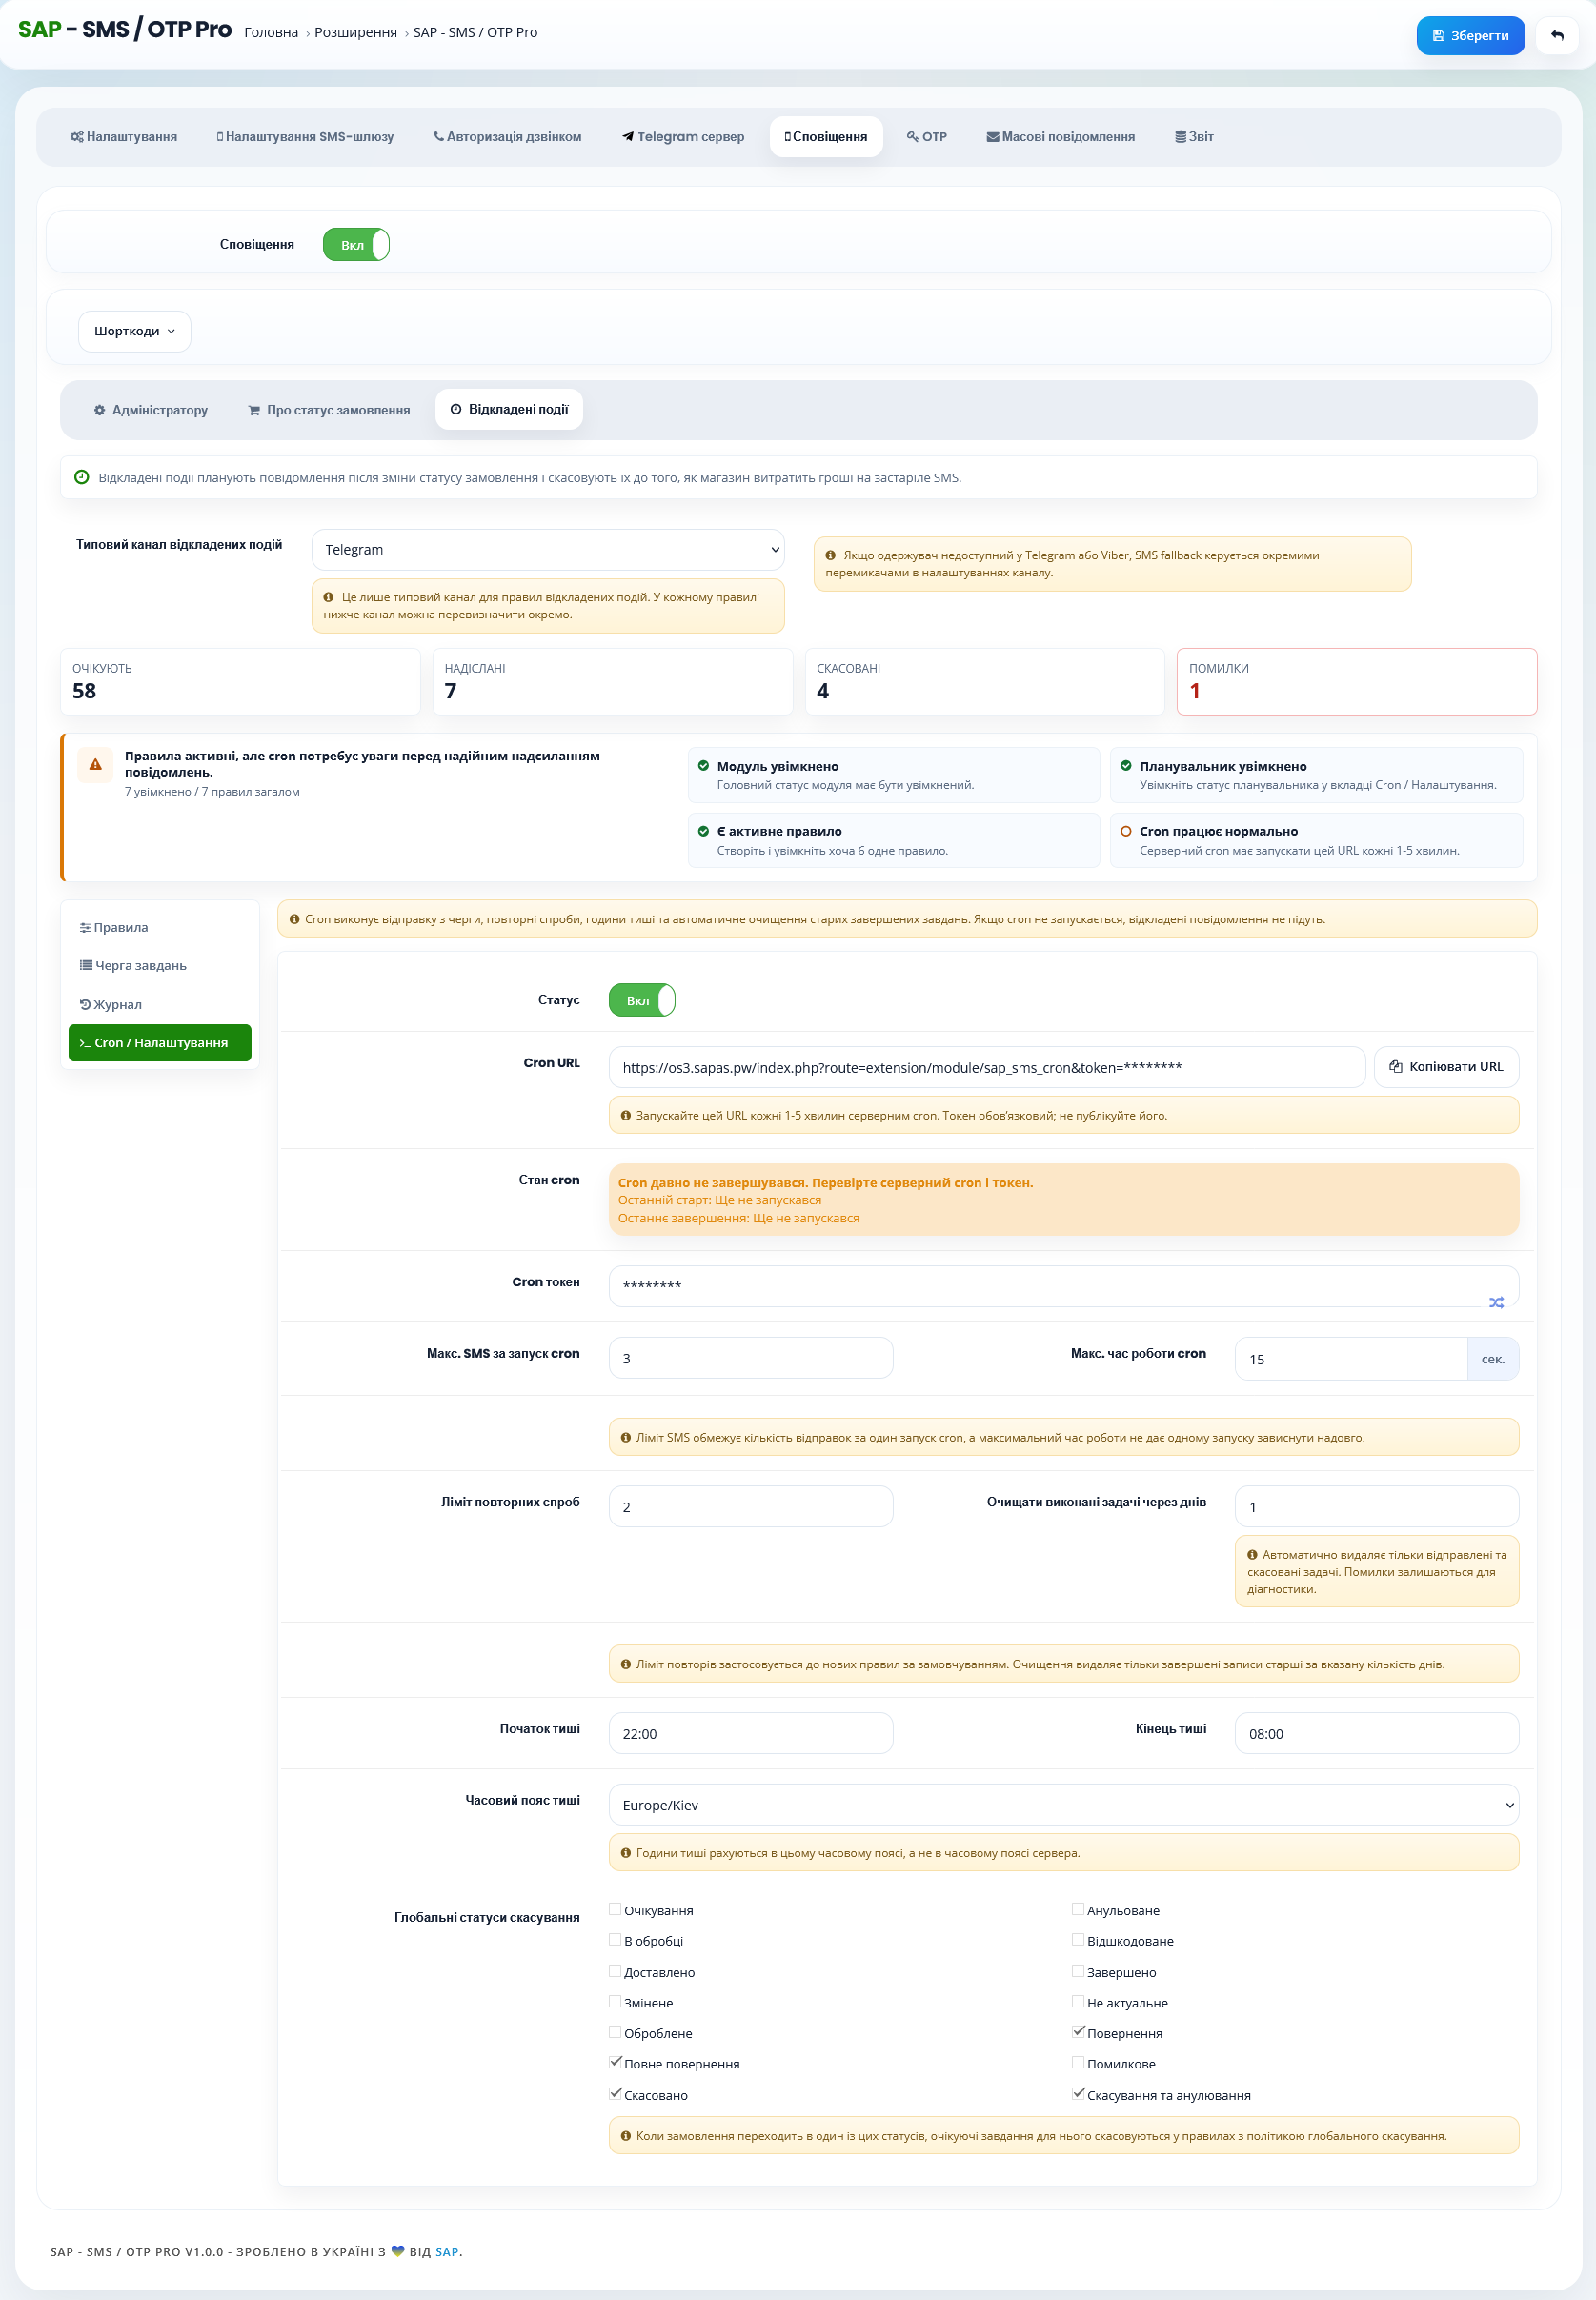Open the Europe/Kiev timezone dropdown
This screenshot has width=1596, height=2300.
coord(1064,1805)
